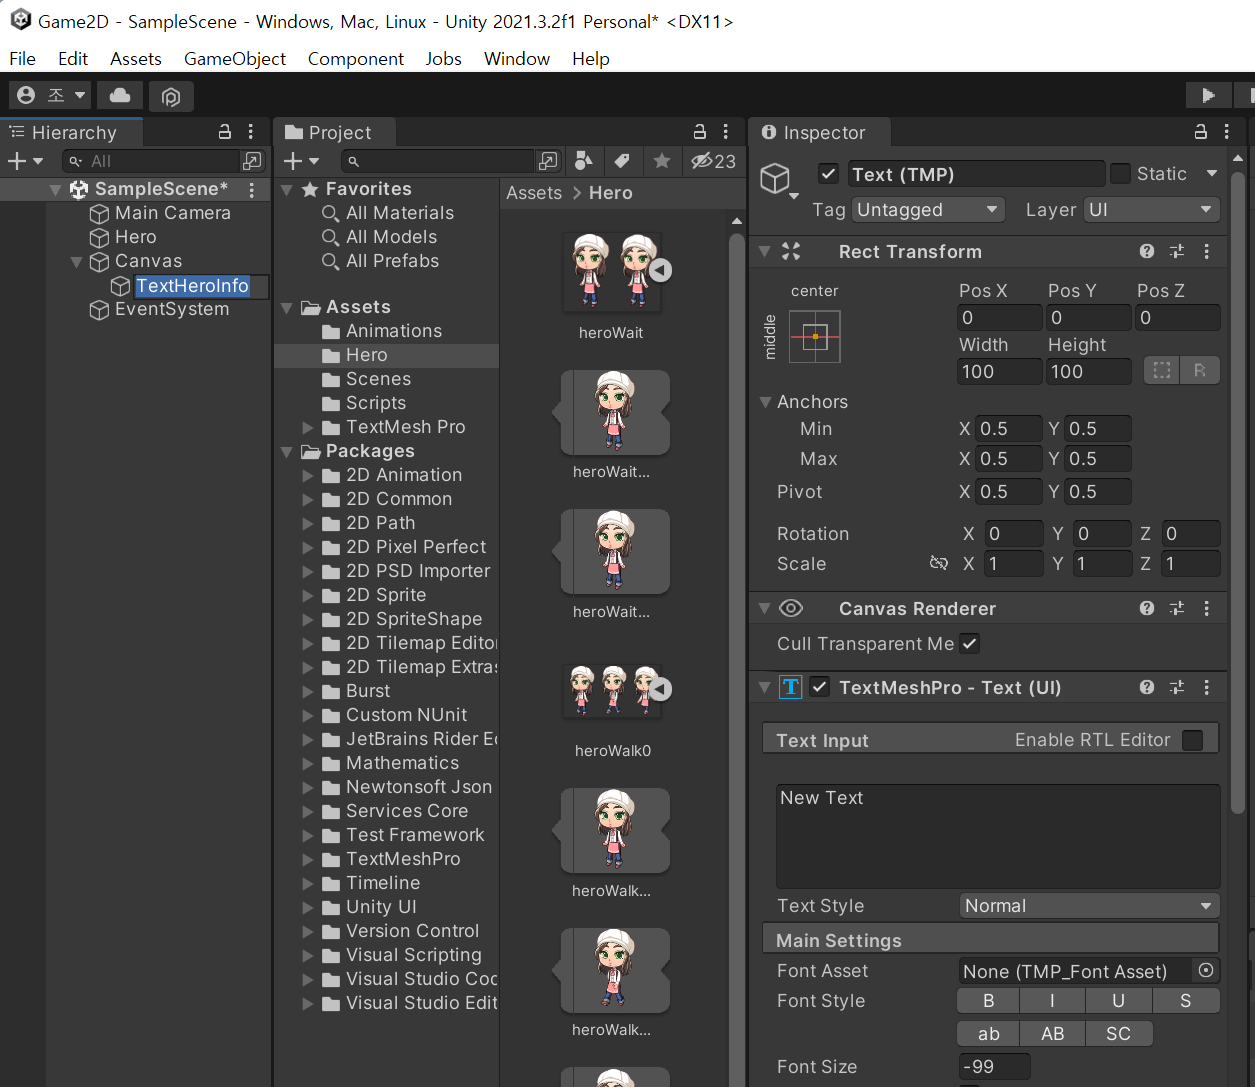The width and height of the screenshot is (1255, 1087).
Task: Open the Component menu
Action: [356, 59]
